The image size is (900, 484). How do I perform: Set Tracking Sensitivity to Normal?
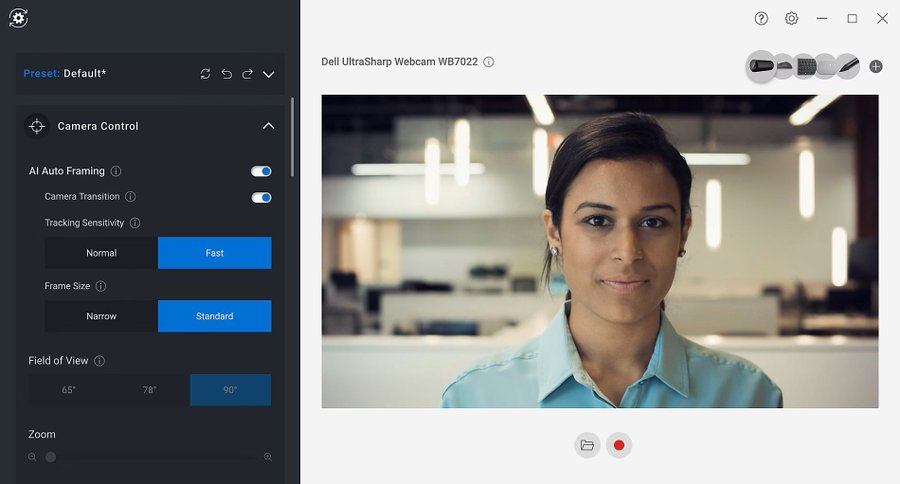[101, 253]
